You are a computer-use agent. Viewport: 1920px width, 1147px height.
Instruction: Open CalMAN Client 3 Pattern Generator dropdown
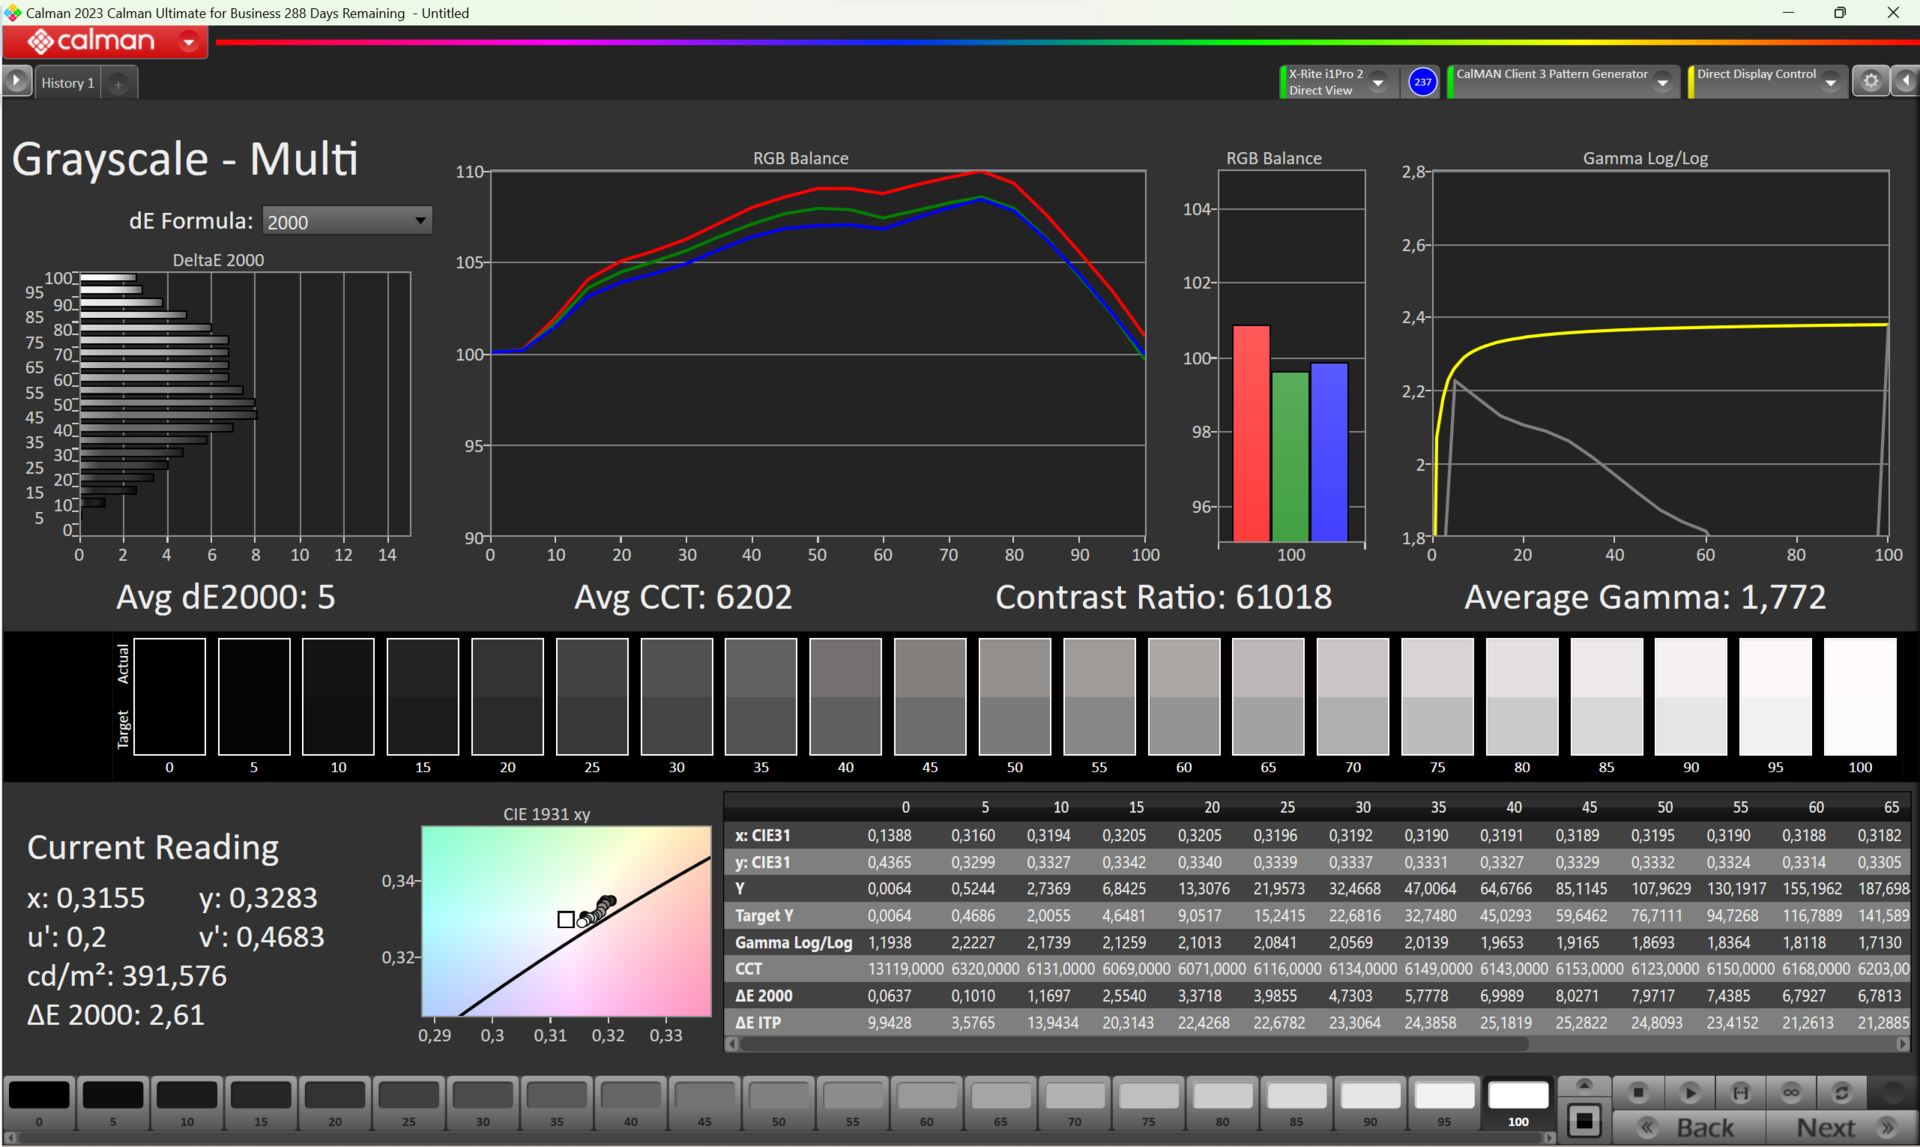(1663, 82)
